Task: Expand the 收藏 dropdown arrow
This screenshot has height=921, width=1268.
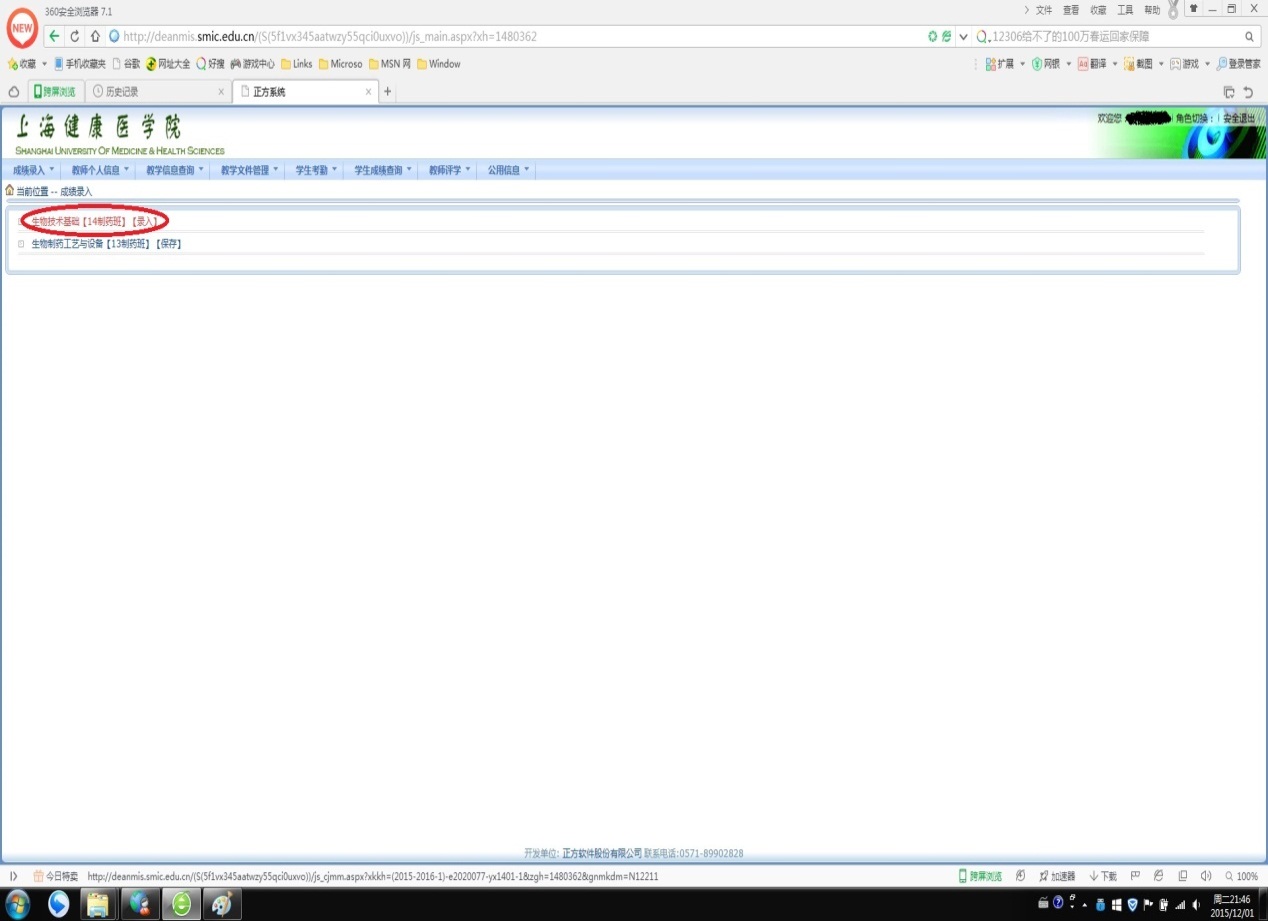Action: tap(44, 64)
